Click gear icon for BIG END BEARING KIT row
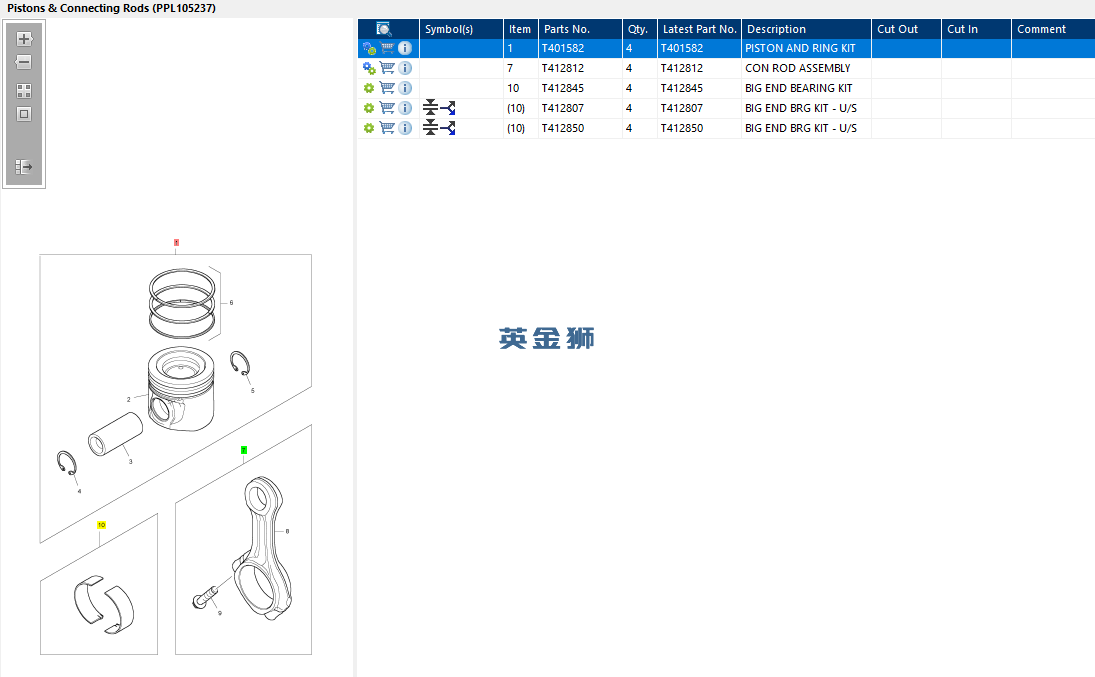1095x677 pixels. 369,88
